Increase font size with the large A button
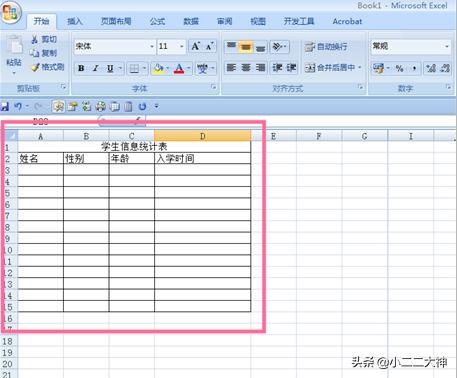 (196, 46)
